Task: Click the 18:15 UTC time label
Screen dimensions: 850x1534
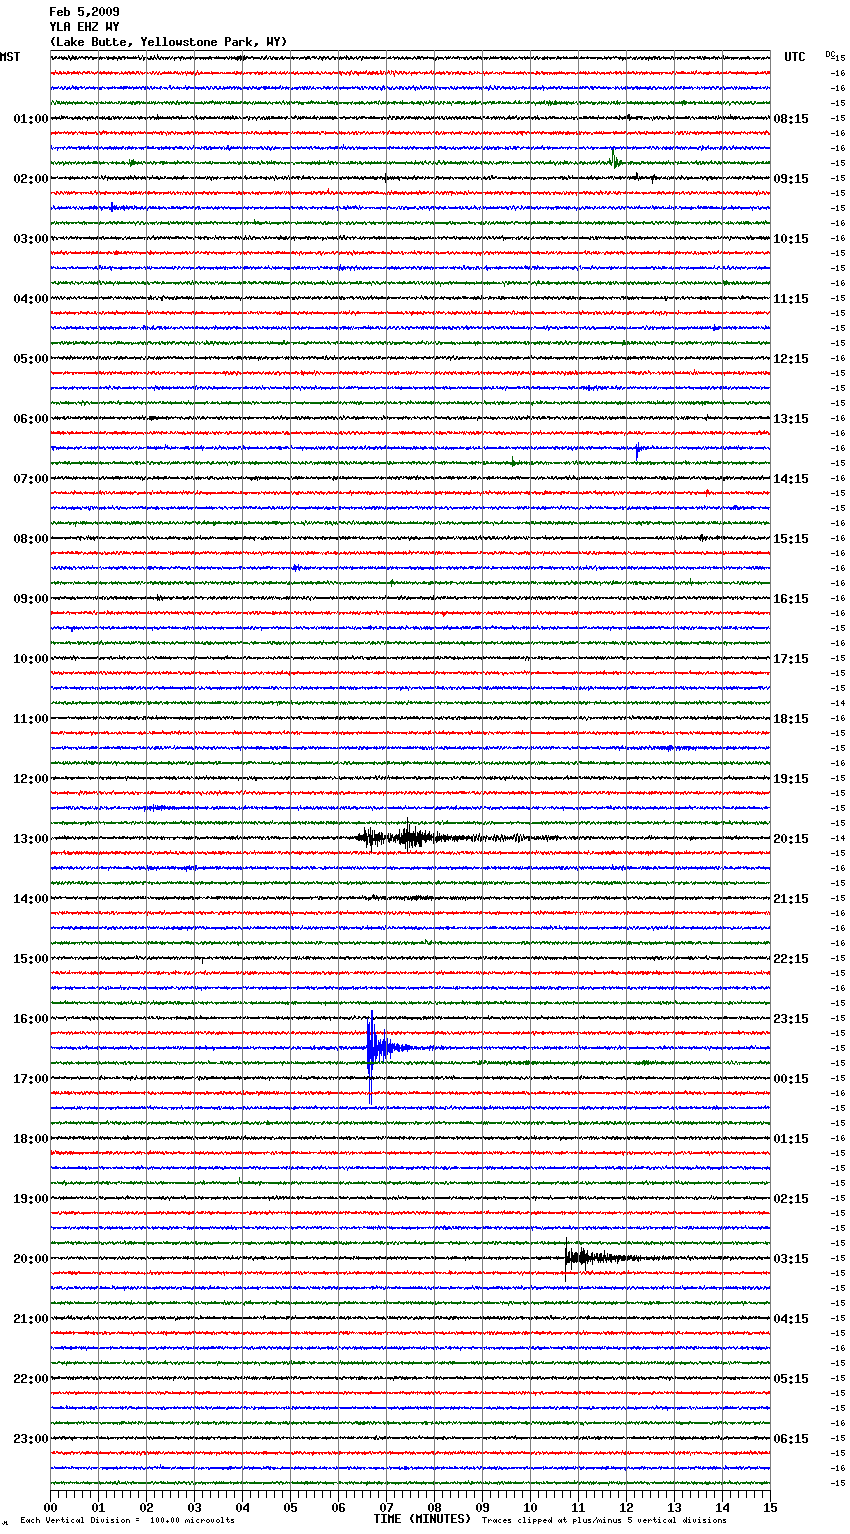Action: [791, 719]
